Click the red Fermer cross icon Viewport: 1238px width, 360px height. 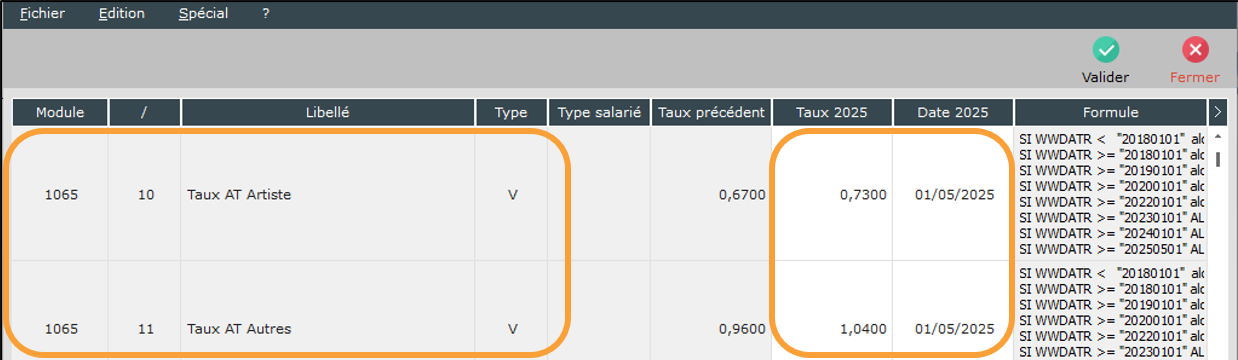[x=1195, y=50]
